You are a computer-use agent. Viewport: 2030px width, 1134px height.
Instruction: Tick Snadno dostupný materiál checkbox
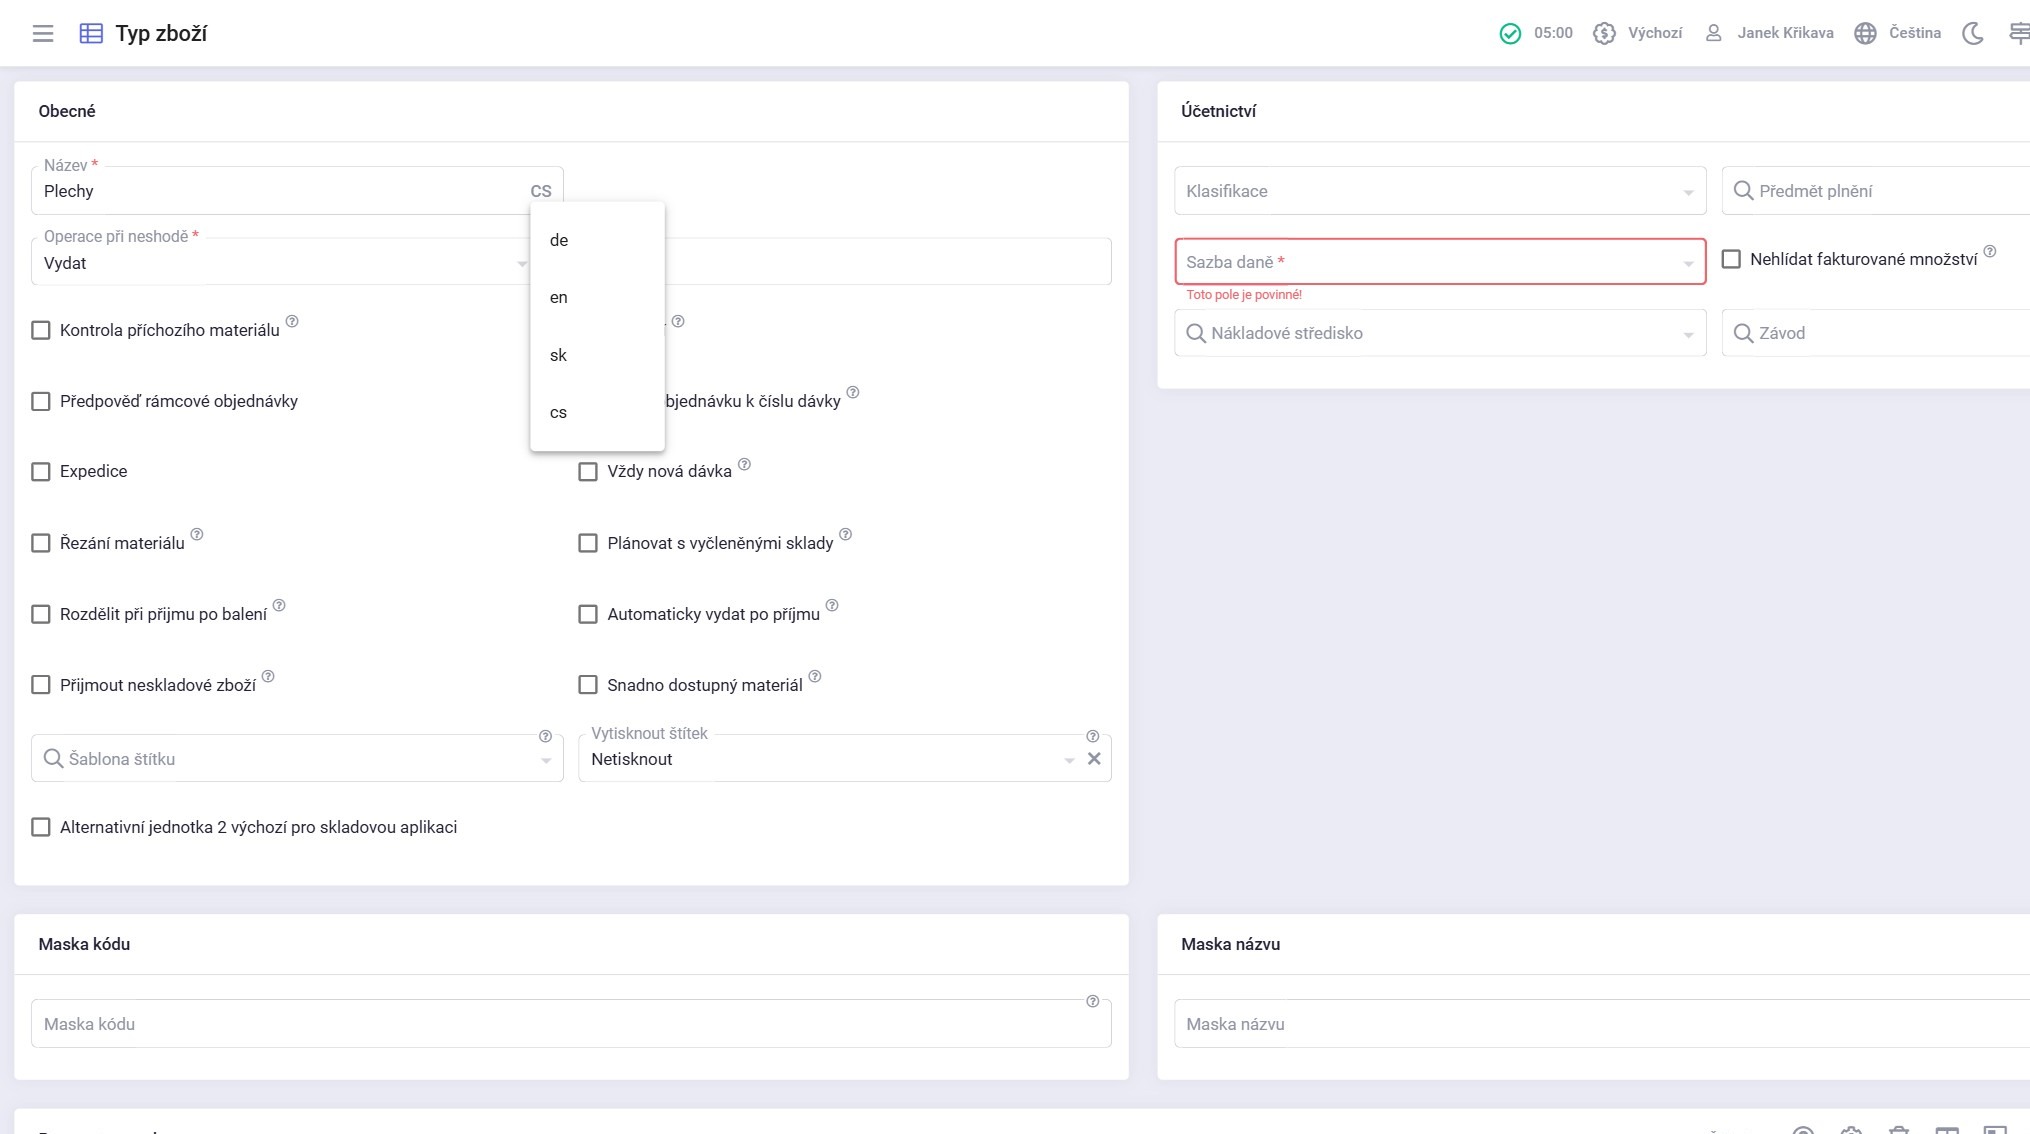point(588,685)
